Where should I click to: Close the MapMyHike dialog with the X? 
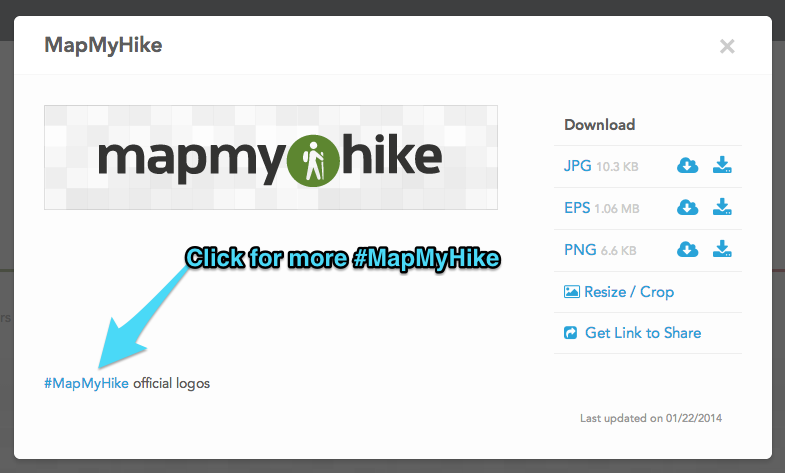727,47
